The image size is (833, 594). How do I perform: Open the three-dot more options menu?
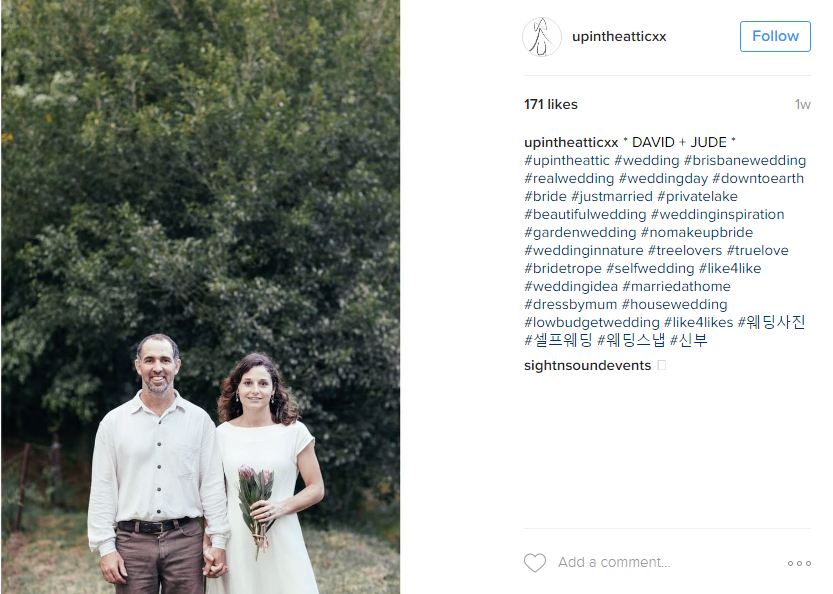(x=799, y=563)
